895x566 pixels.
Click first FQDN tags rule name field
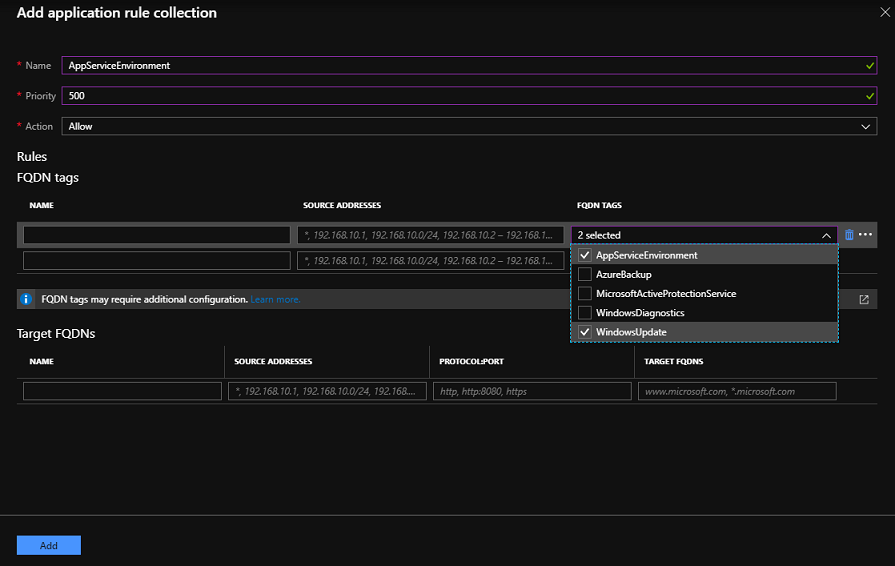tap(156, 235)
